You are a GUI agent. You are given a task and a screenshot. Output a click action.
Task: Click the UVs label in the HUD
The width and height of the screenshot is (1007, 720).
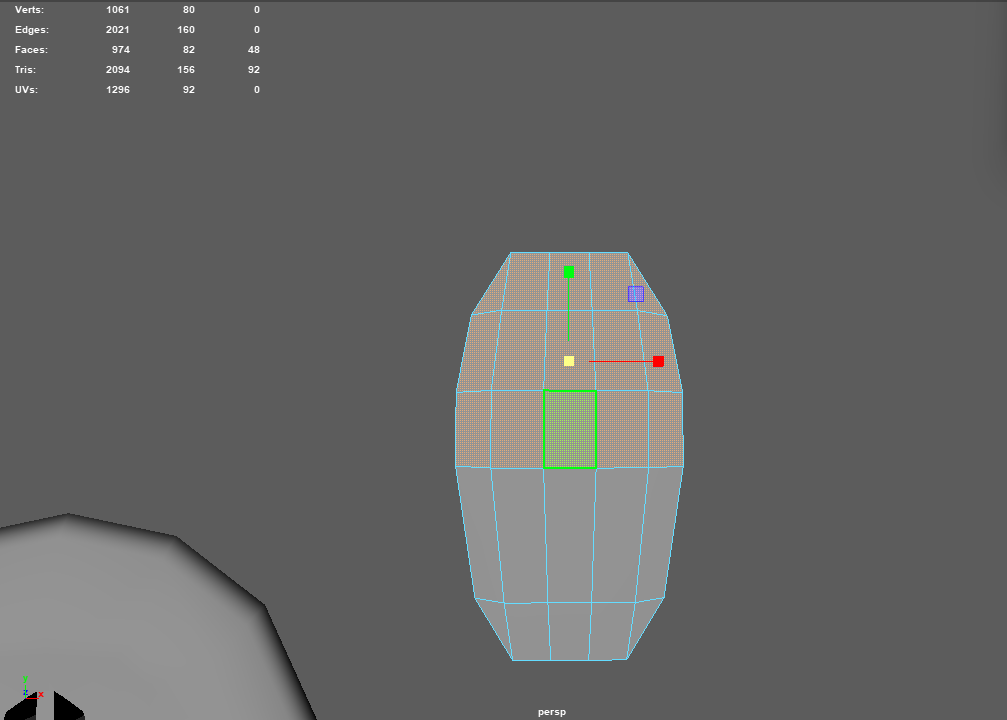click(27, 90)
